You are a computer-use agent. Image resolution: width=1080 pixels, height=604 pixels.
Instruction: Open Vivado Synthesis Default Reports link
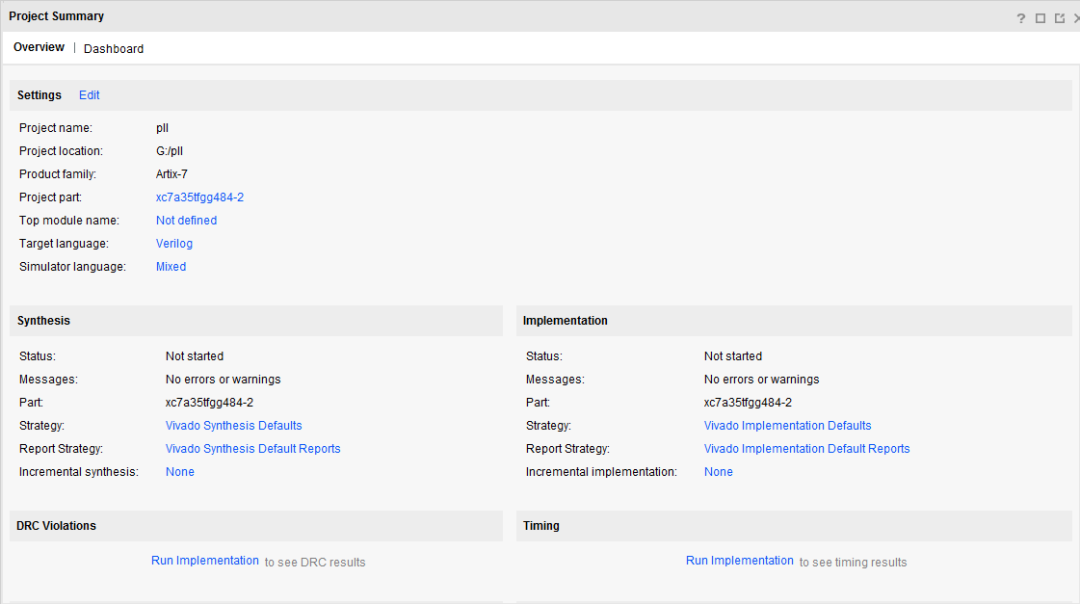pyautogui.click(x=253, y=449)
